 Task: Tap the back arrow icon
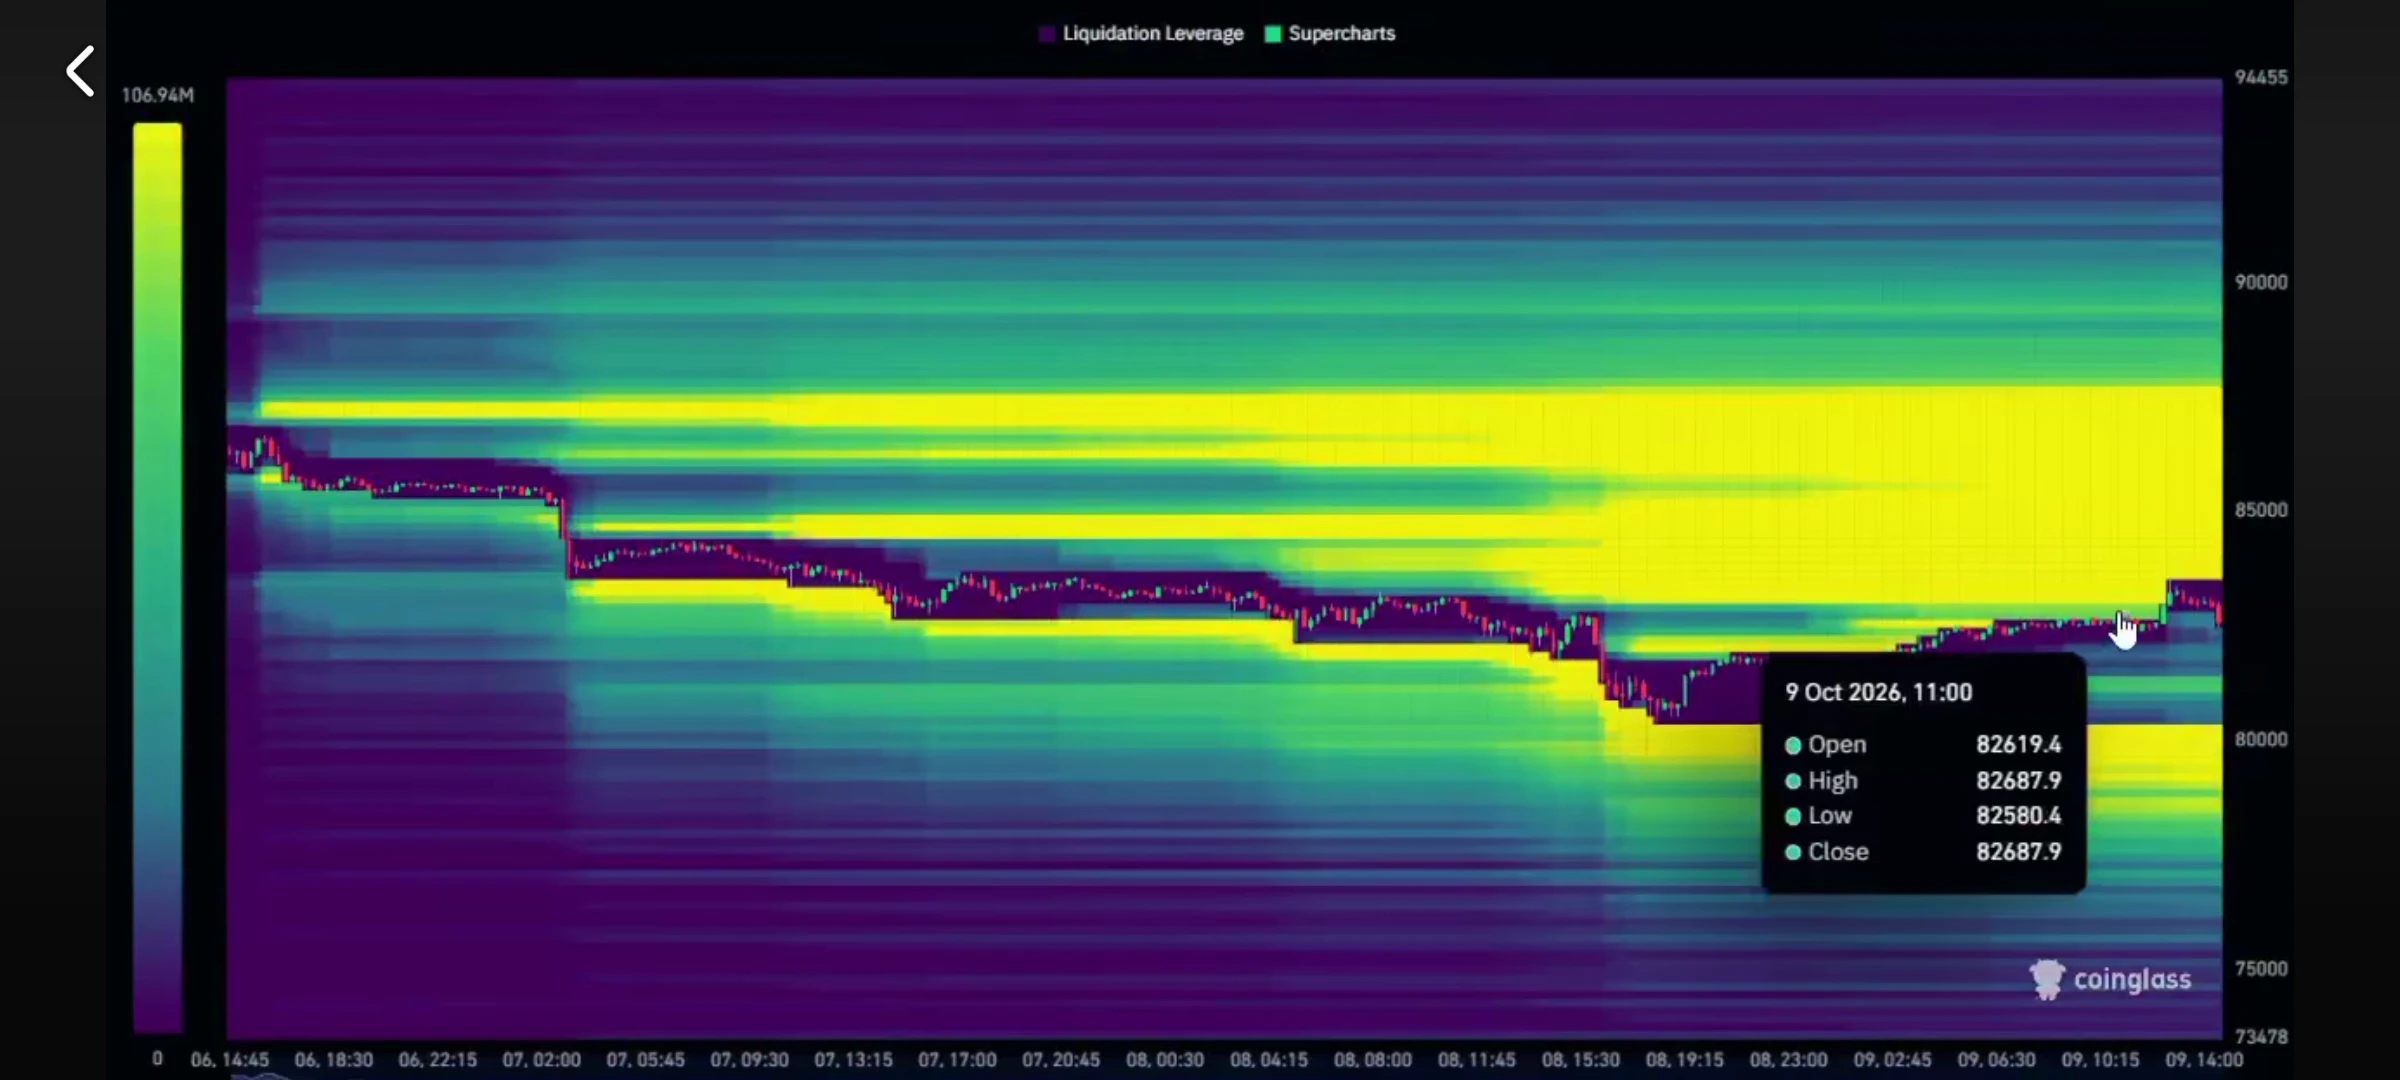[80, 71]
